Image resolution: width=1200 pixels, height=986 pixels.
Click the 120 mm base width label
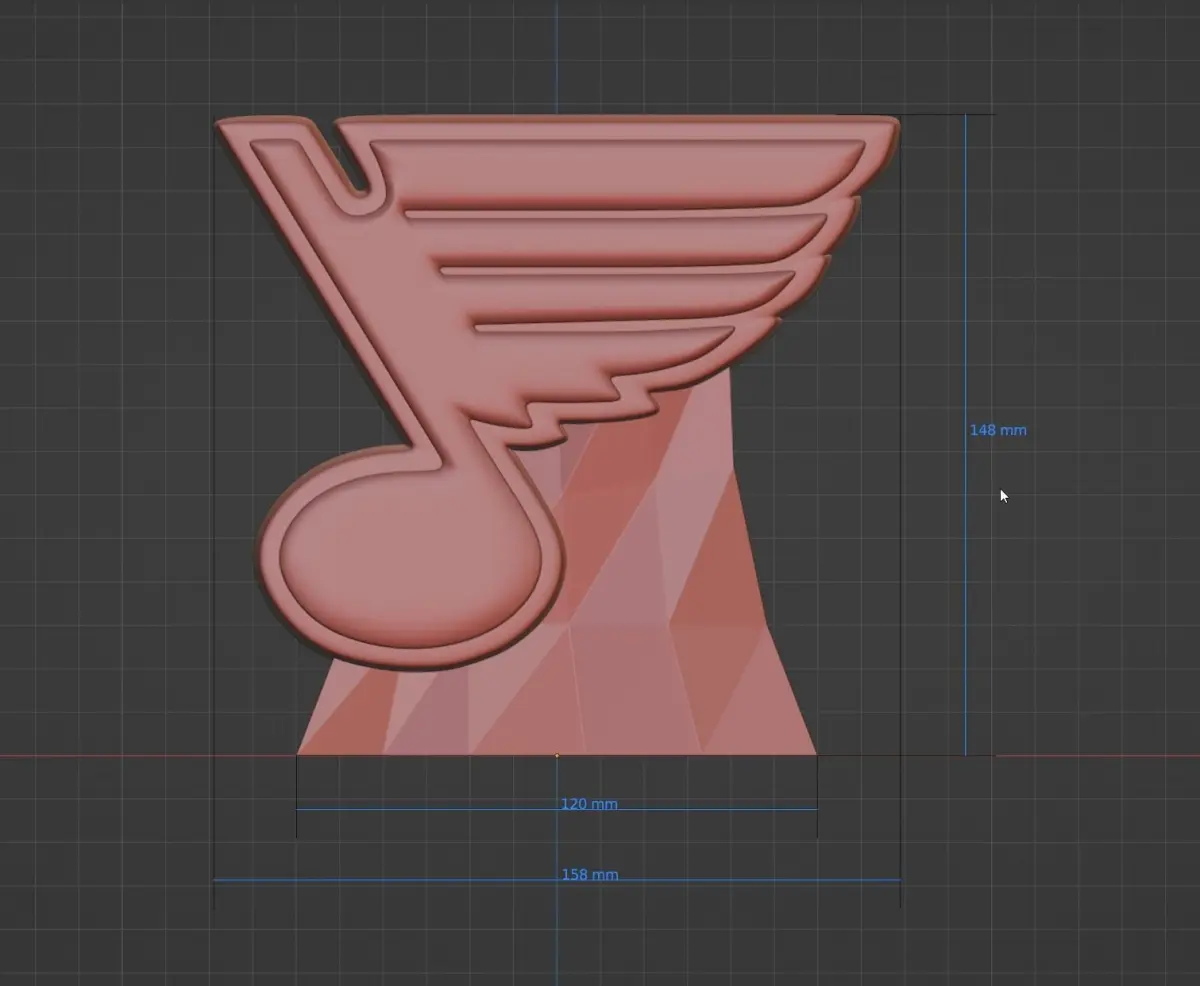(589, 804)
